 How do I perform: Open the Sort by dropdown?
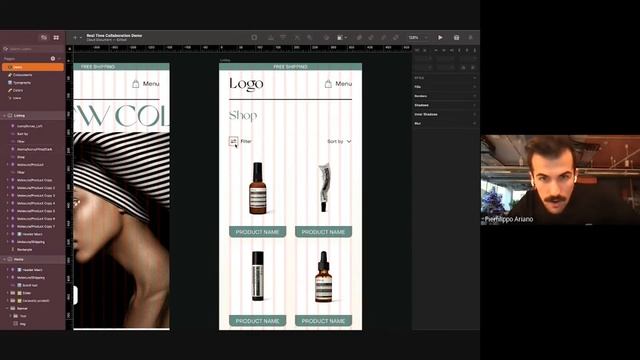point(339,141)
